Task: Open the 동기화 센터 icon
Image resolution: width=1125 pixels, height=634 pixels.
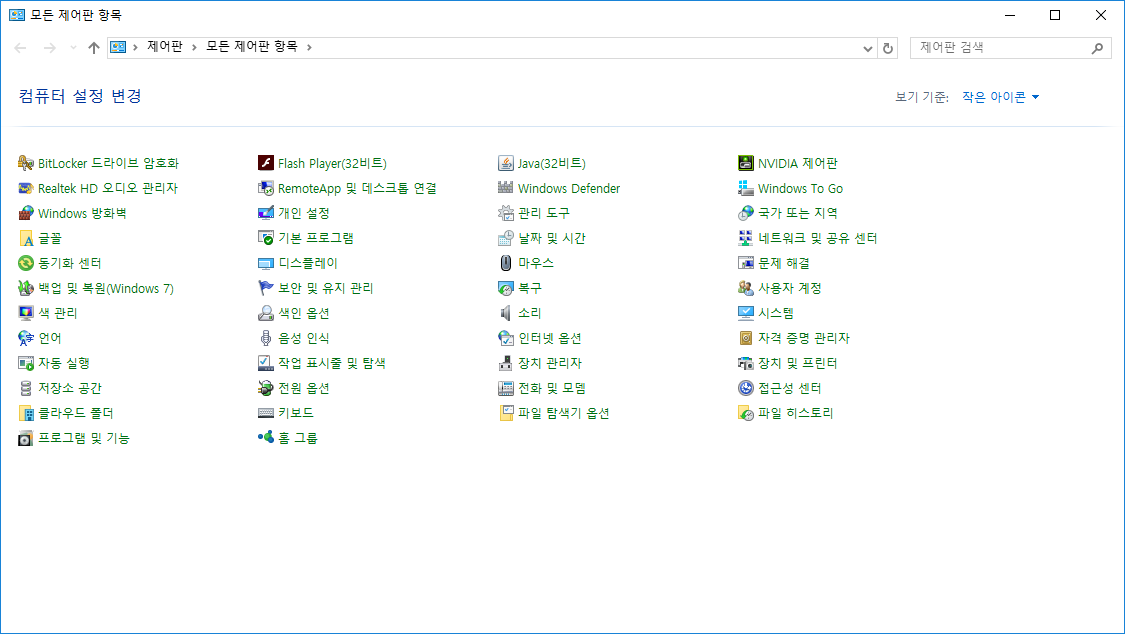Action: tap(26, 263)
